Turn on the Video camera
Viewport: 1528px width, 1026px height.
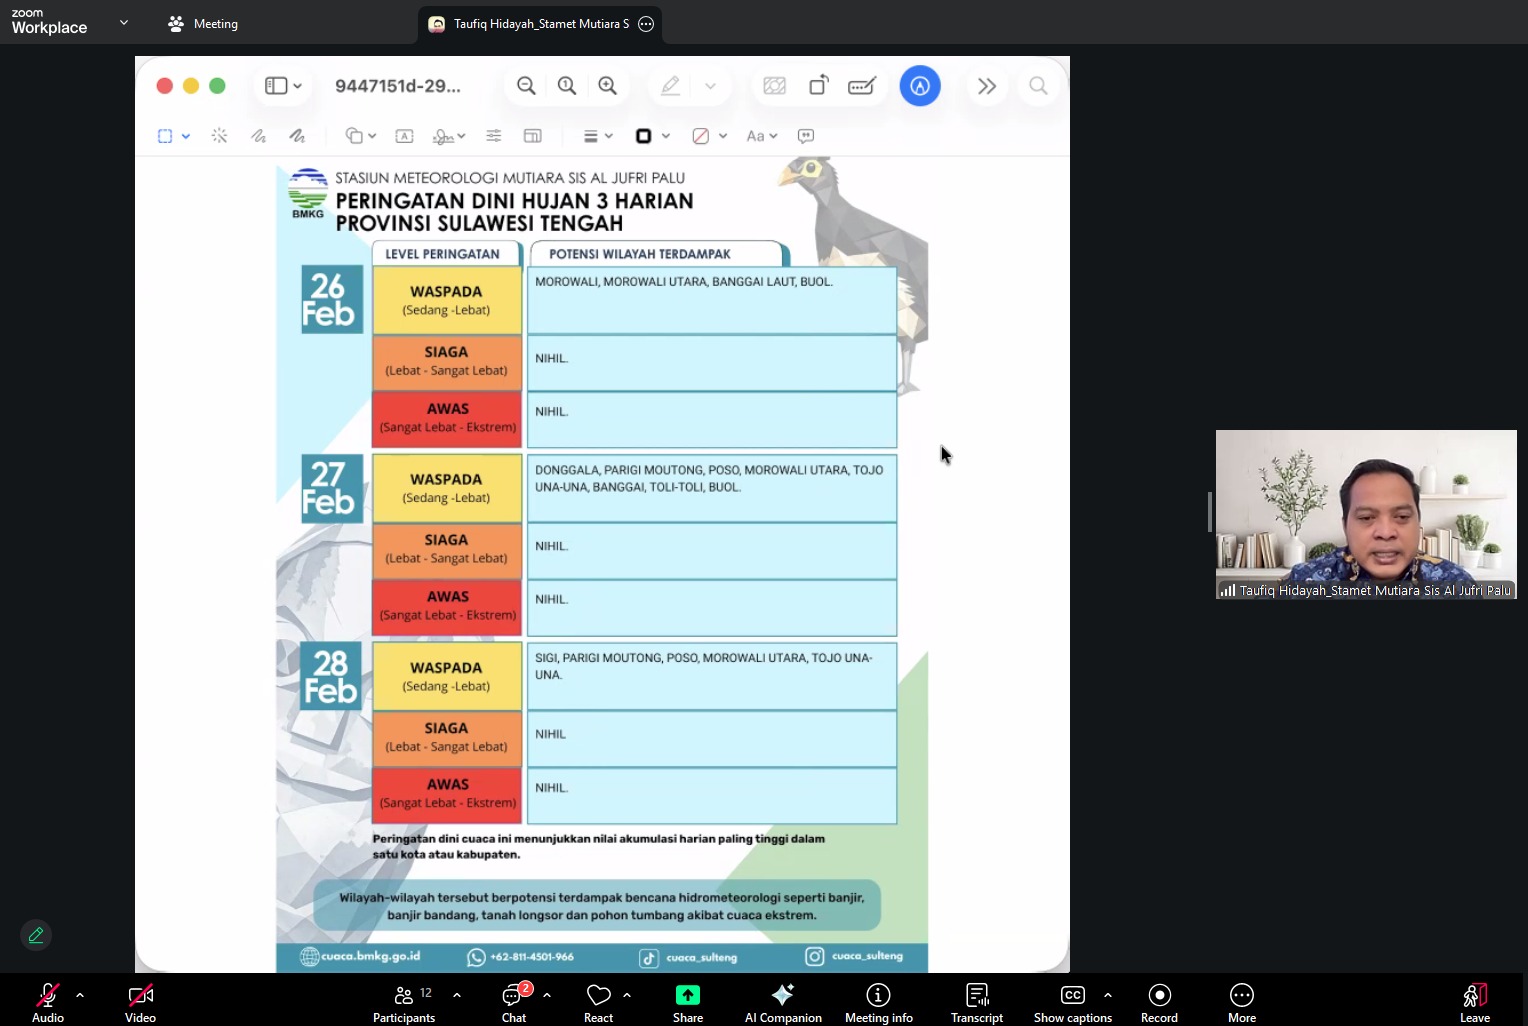point(140,1002)
